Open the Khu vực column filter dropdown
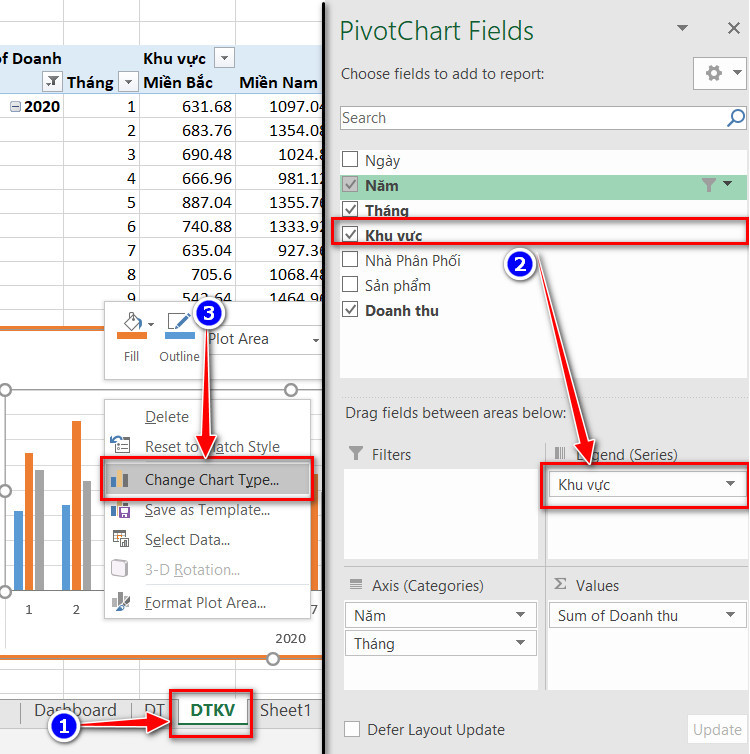 pos(224,58)
